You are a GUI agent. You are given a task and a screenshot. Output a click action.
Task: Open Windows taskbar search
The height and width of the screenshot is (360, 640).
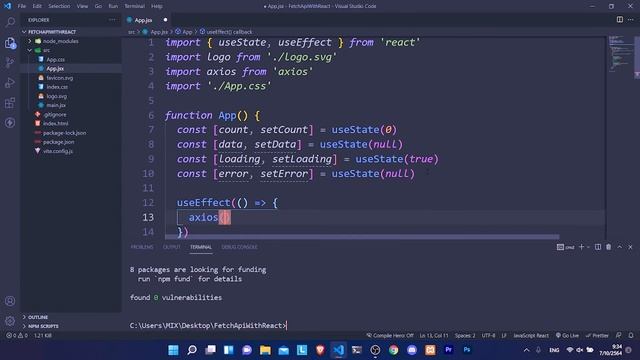pos(192,350)
